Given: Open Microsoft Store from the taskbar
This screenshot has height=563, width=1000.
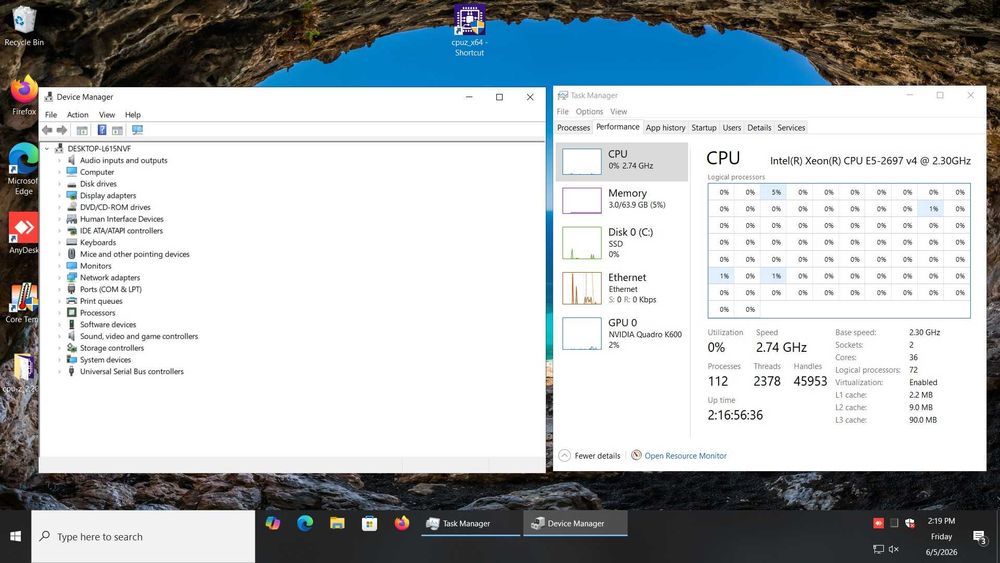Looking at the screenshot, I should pyautogui.click(x=369, y=523).
